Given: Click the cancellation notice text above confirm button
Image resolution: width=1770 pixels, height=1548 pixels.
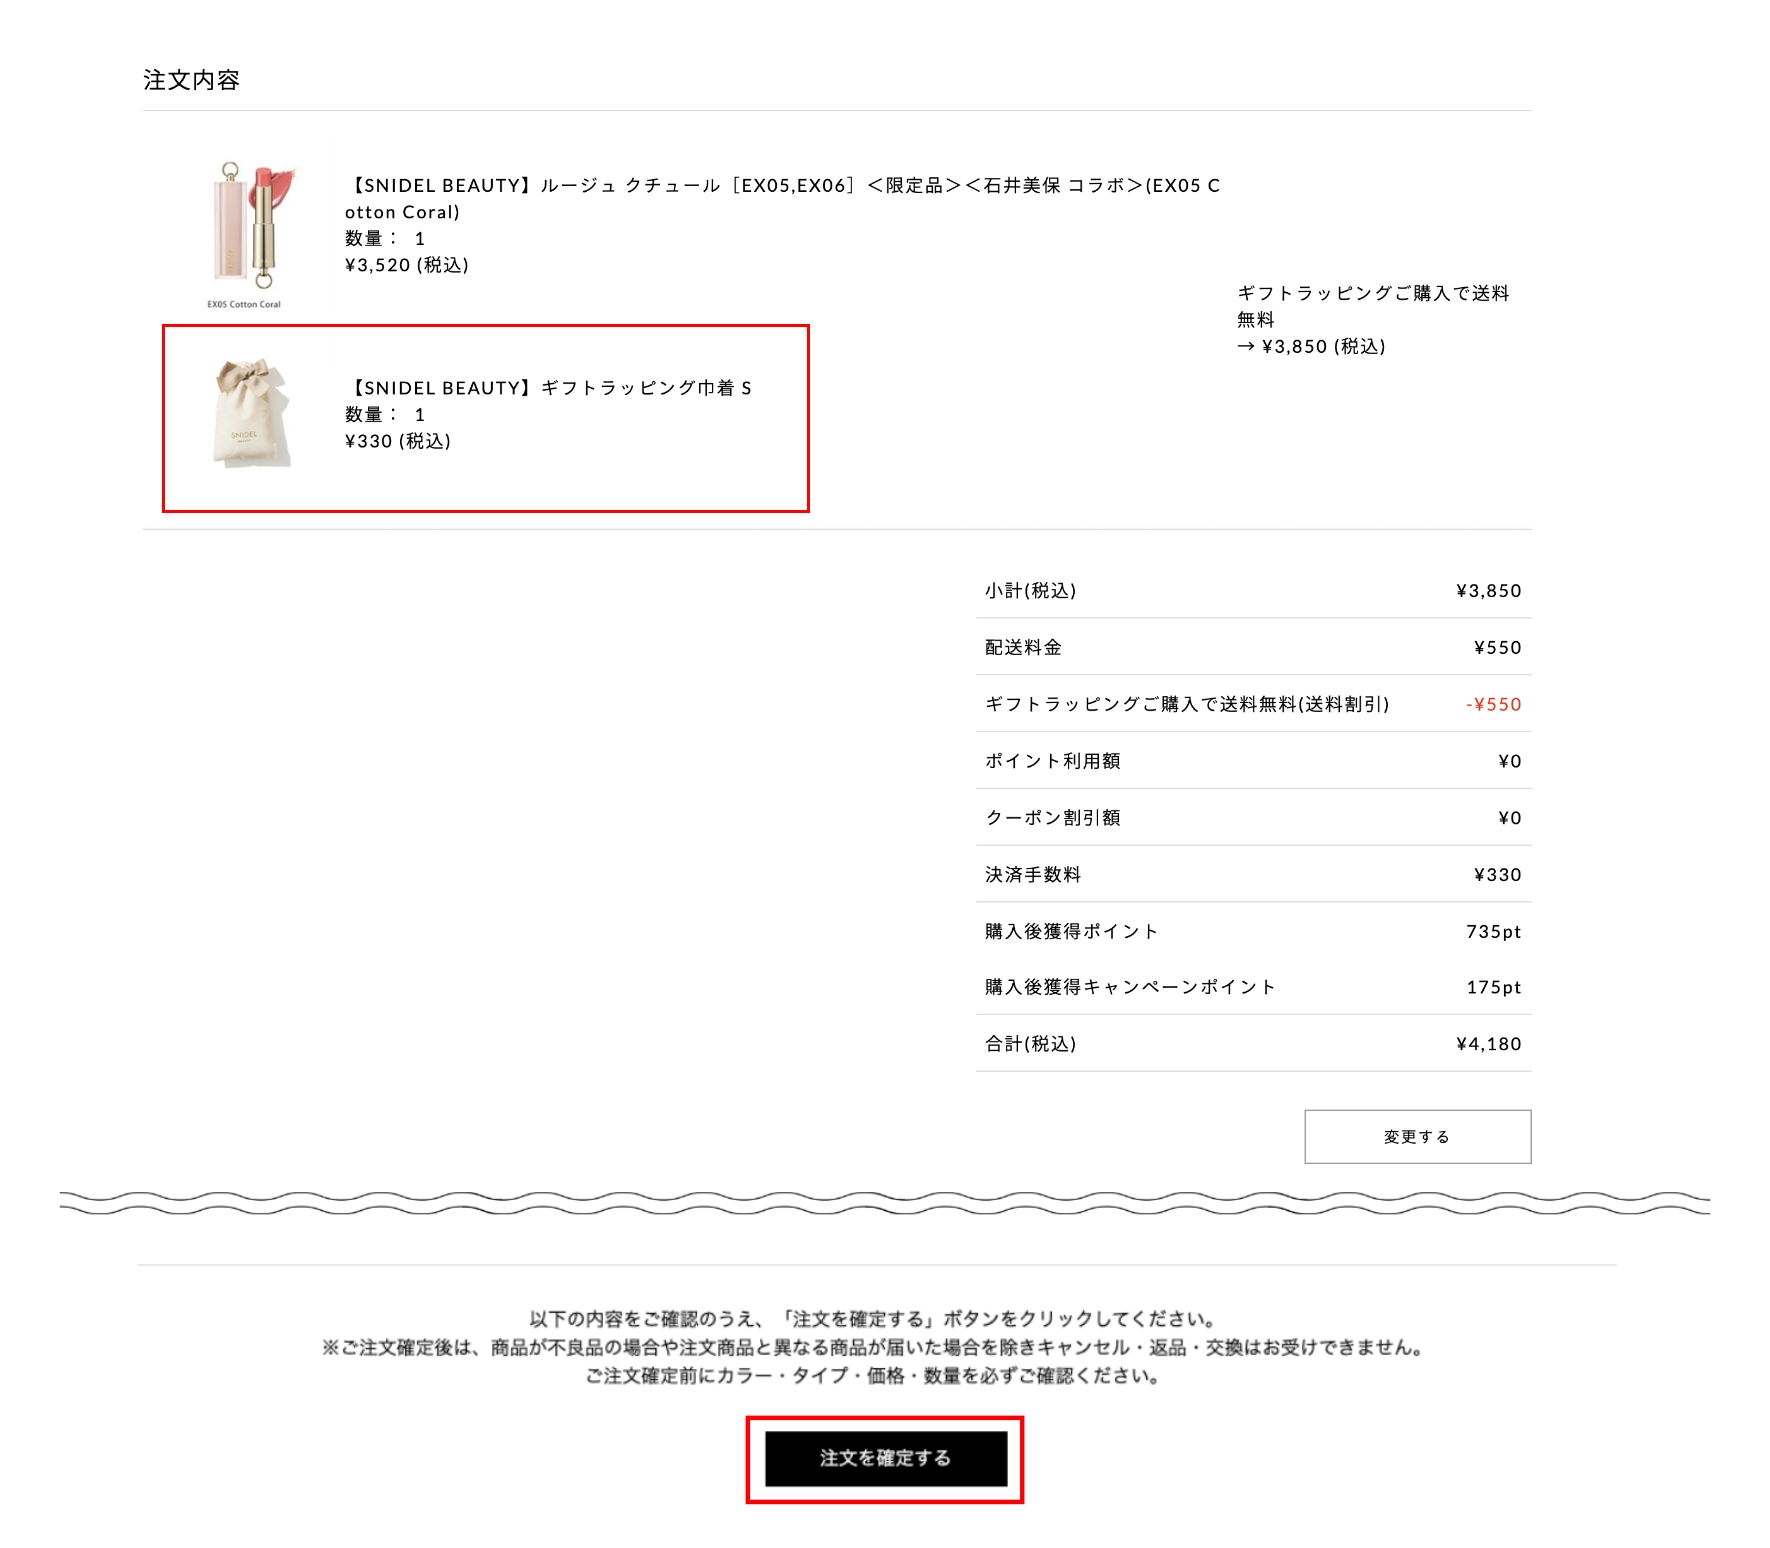Looking at the screenshot, I should (873, 1347).
